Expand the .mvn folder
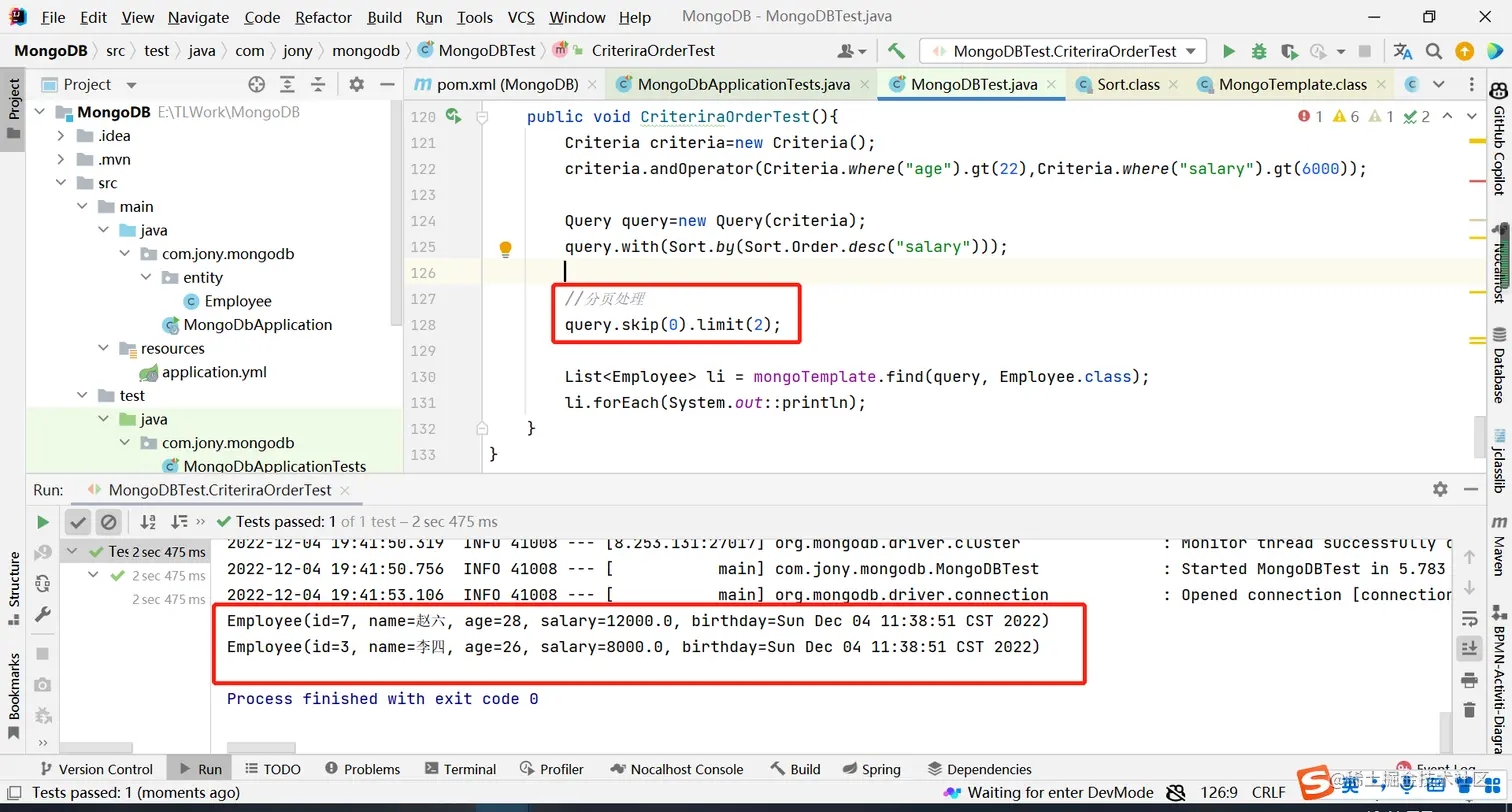 61,159
